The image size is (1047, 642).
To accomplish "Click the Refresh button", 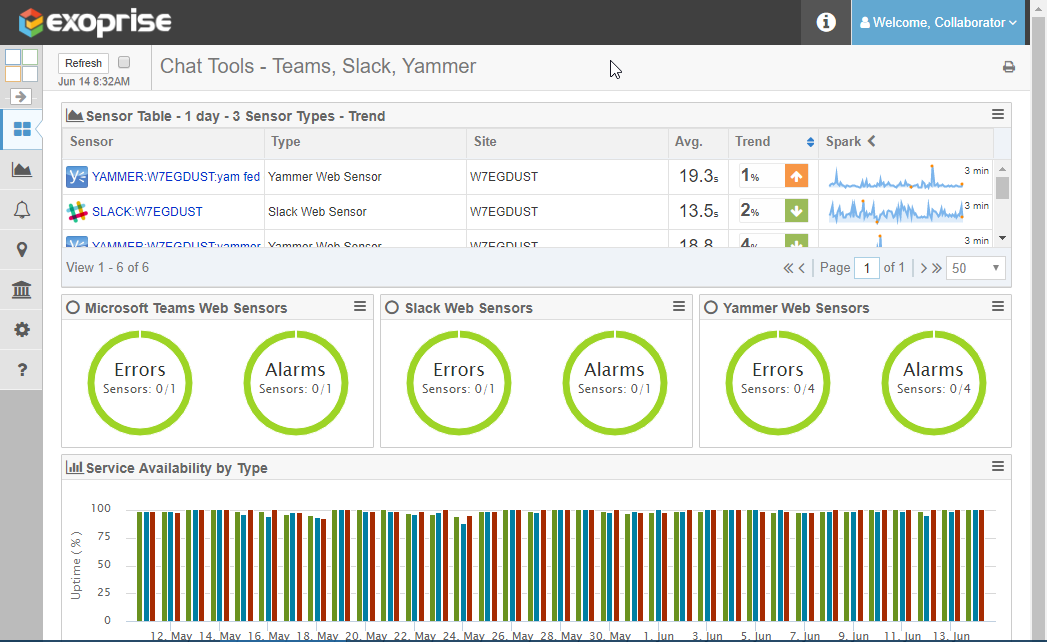I will 83,63.
